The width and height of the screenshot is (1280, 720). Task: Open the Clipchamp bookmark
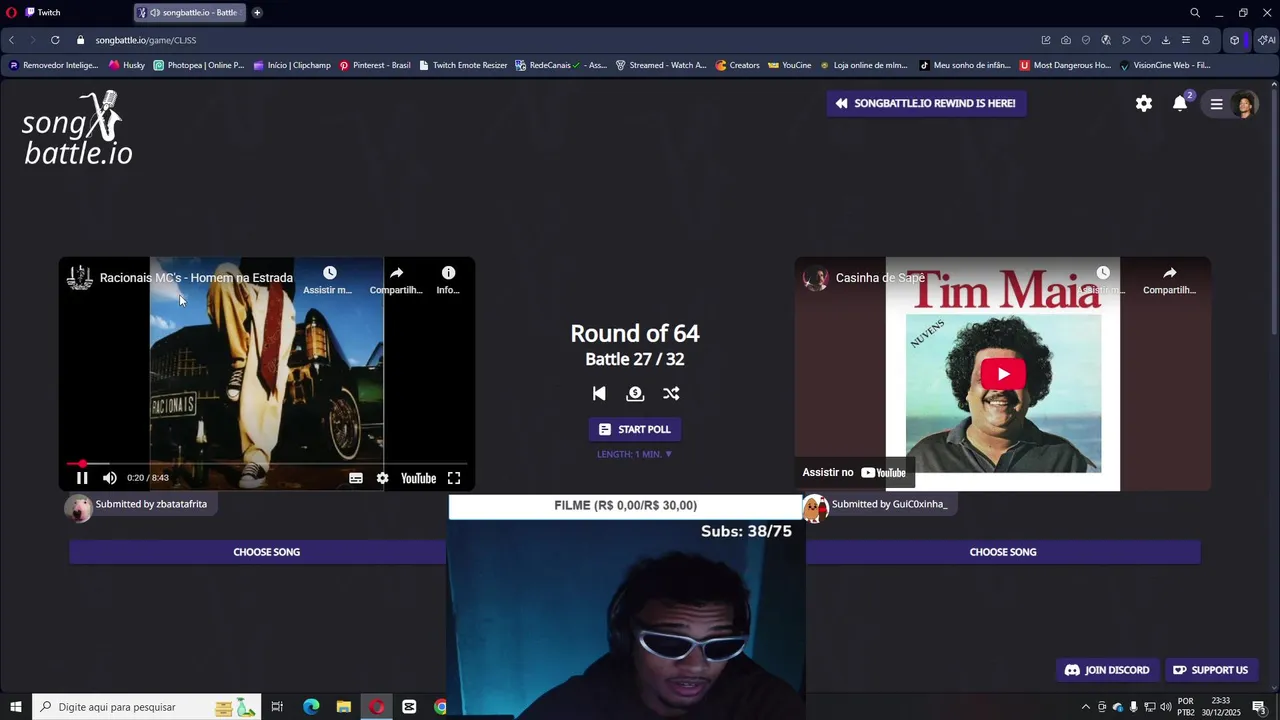point(292,65)
